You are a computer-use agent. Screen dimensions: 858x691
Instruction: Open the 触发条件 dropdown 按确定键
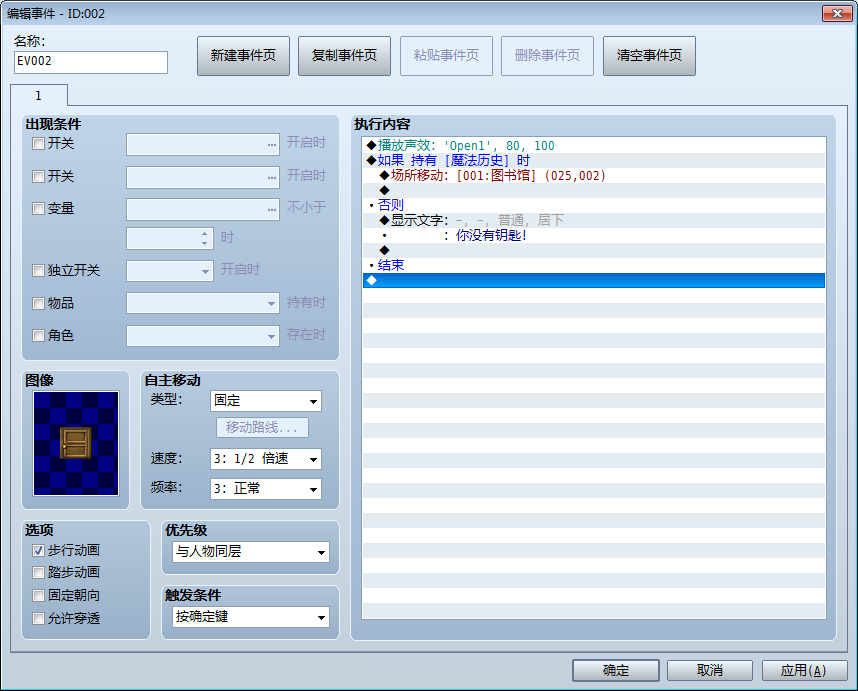[251, 617]
